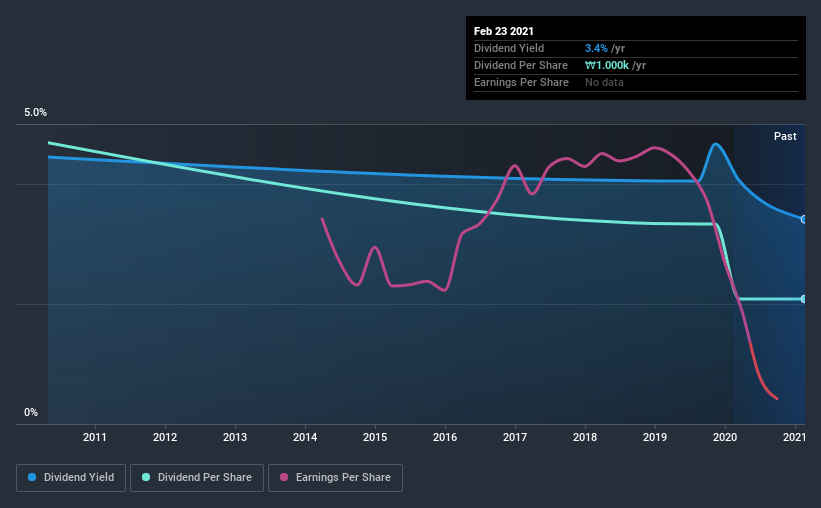Click the teal Dividend Per Share legend dot
This screenshot has height=508, width=821.
tap(146, 477)
